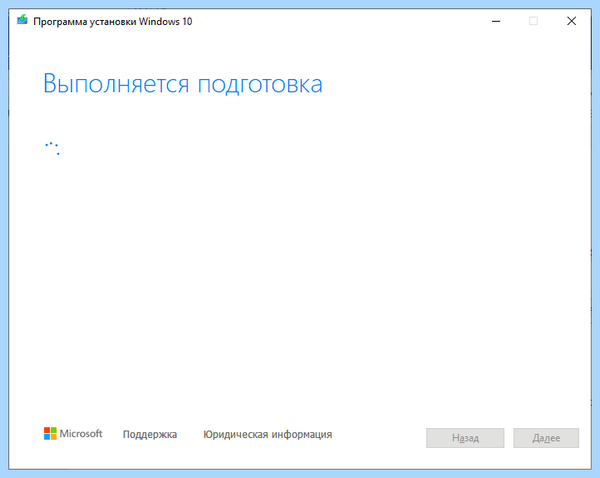
Task: Click the loading spinner dots
Action: point(52,148)
